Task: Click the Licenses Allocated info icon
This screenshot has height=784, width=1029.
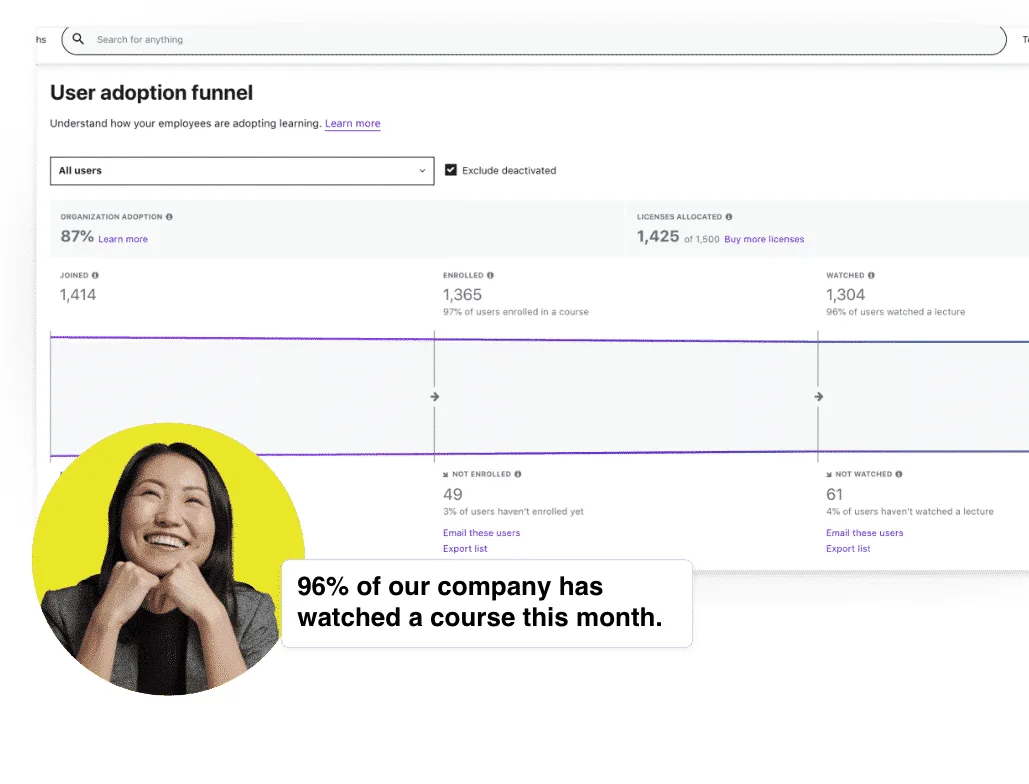Action: click(x=728, y=217)
